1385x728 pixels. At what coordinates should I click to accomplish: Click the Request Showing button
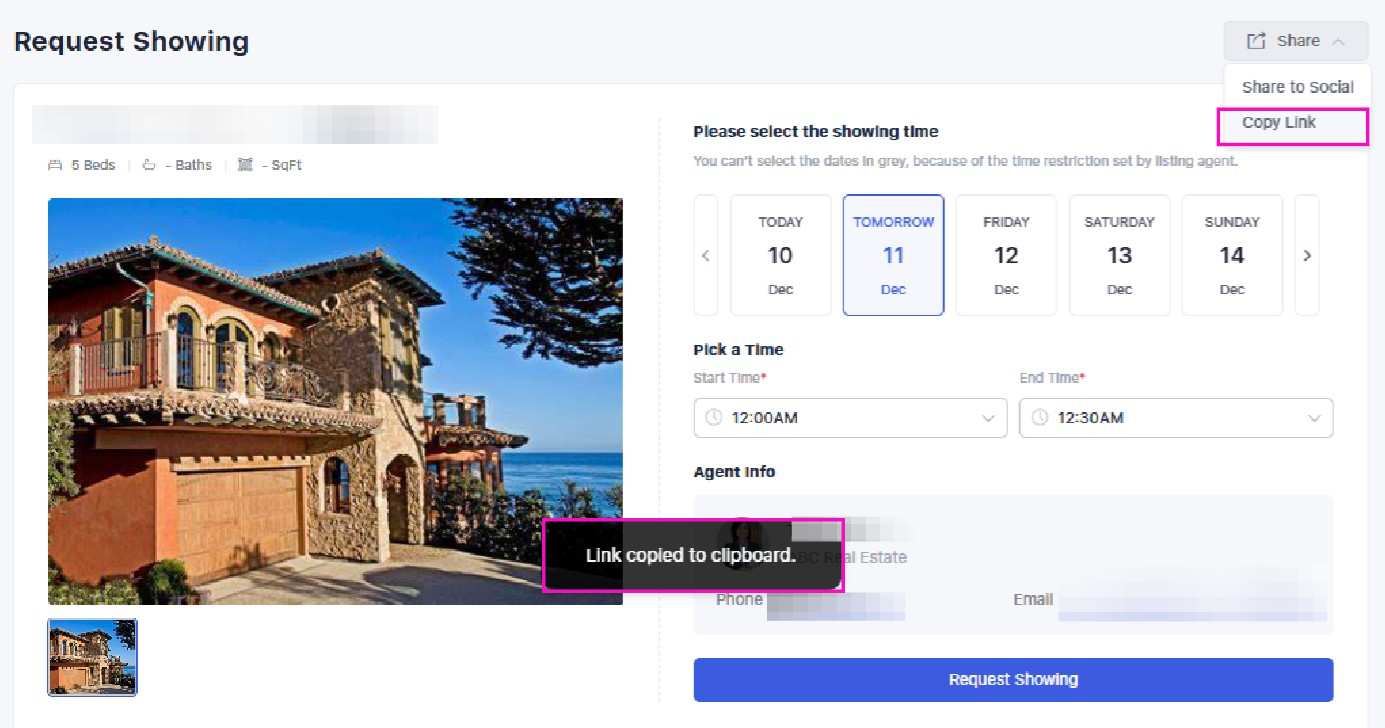[1013, 680]
